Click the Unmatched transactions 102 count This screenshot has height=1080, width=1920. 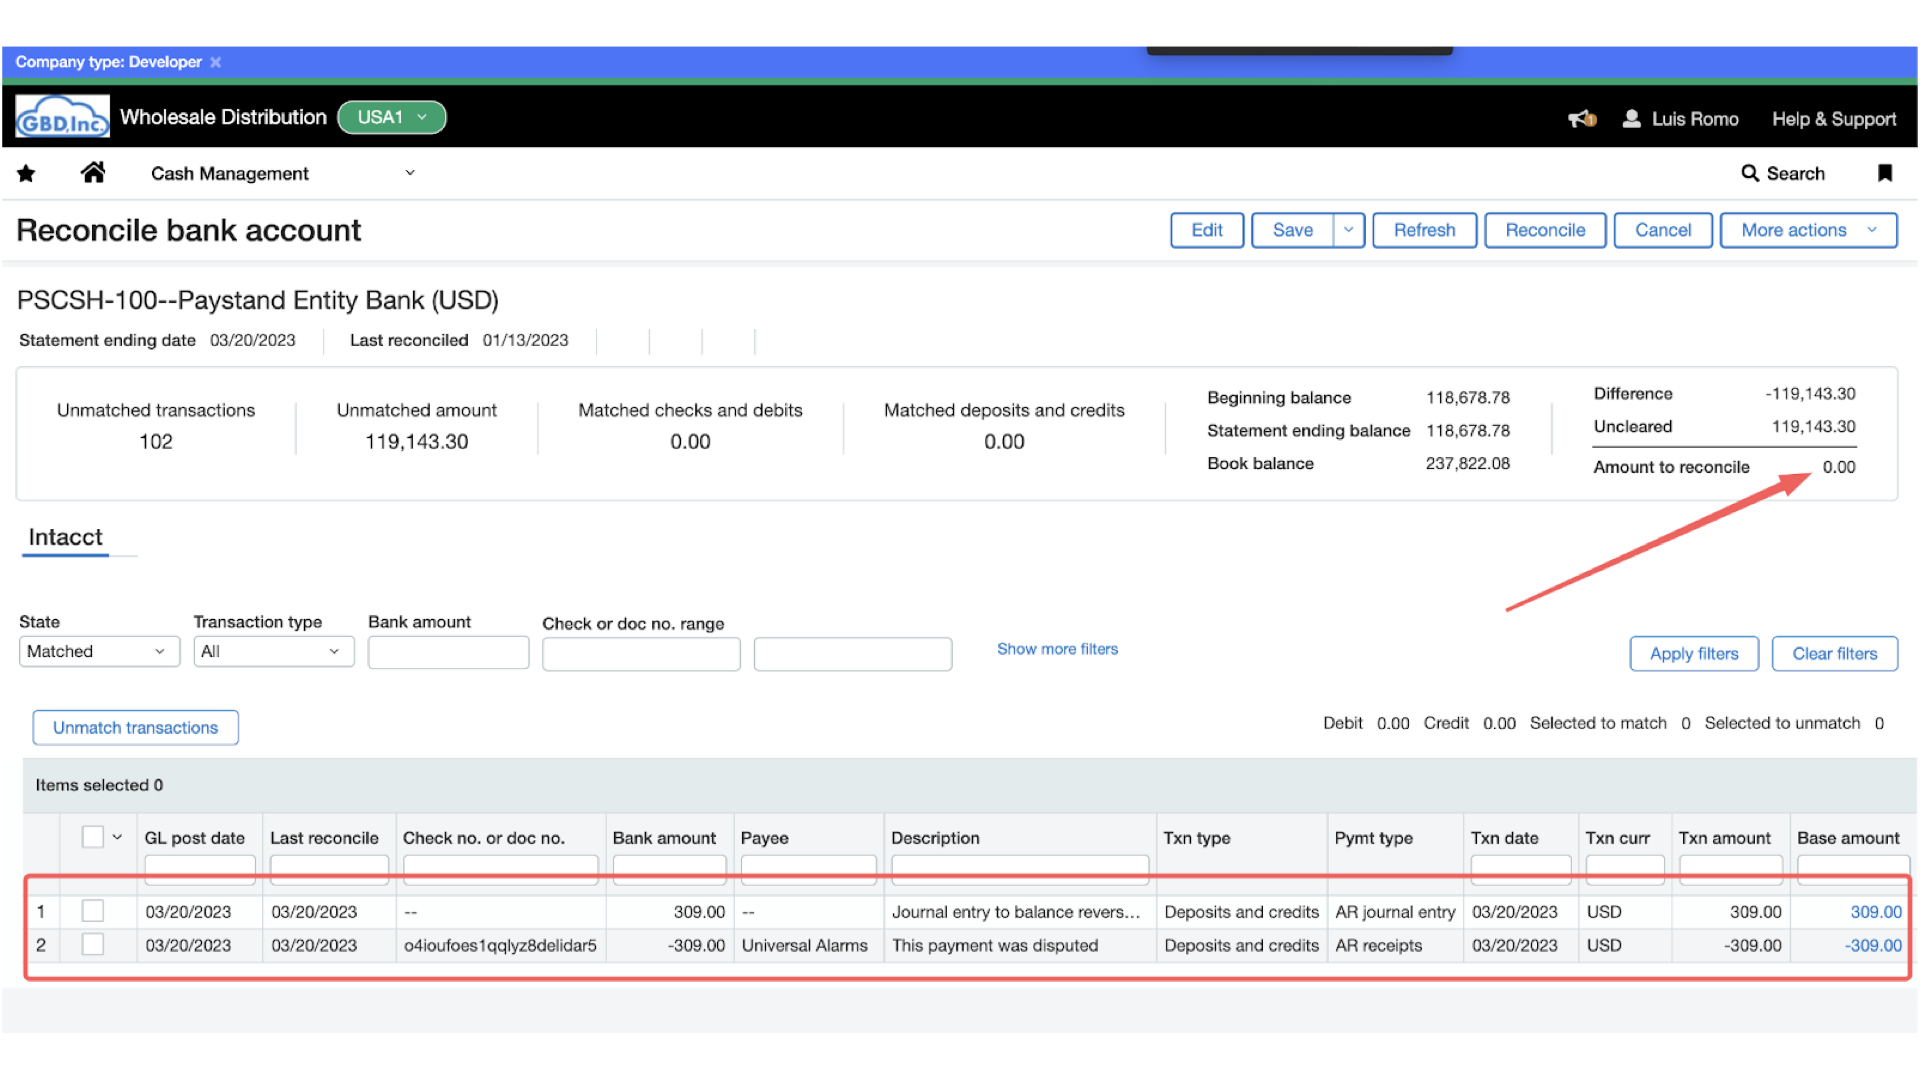pyautogui.click(x=156, y=441)
